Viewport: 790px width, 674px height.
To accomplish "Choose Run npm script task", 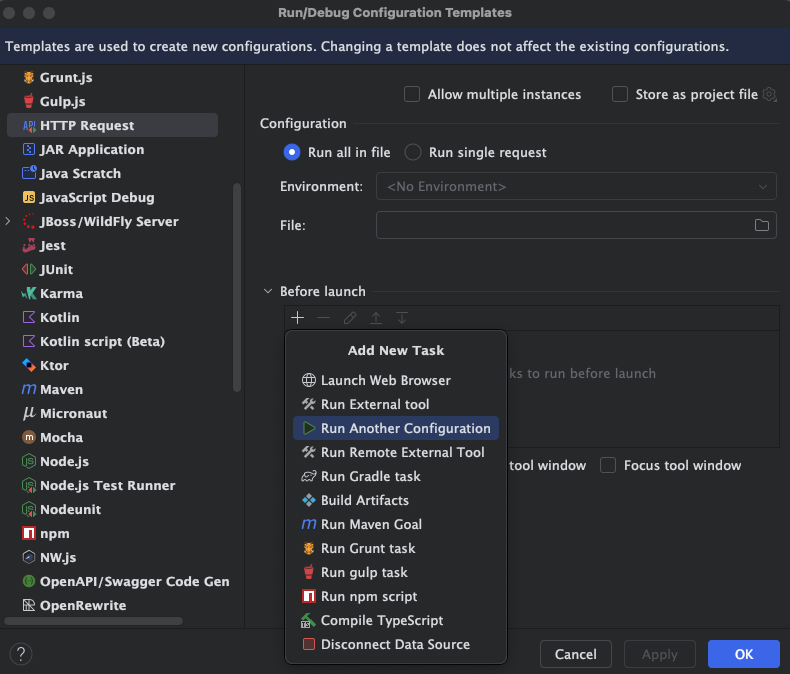I will click(x=396, y=596).
